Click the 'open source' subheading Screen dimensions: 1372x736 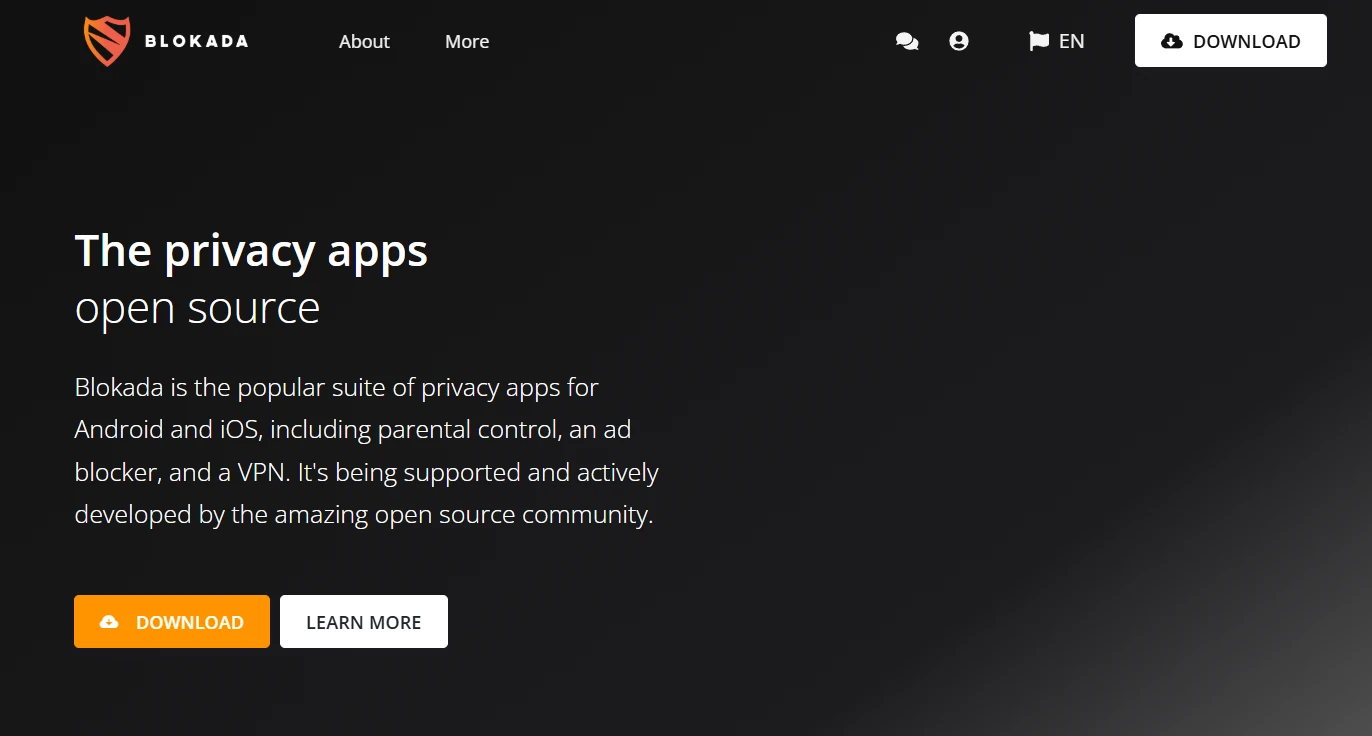click(197, 308)
